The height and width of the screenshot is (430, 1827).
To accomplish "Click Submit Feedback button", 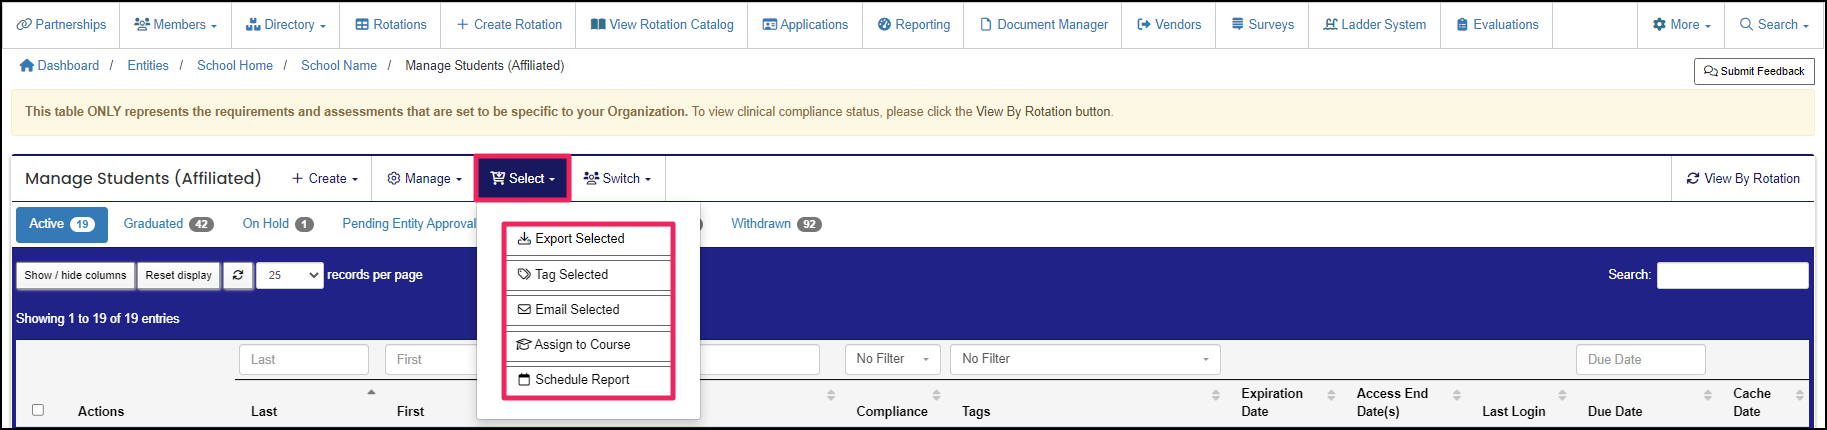I will click(x=1754, y=71).
